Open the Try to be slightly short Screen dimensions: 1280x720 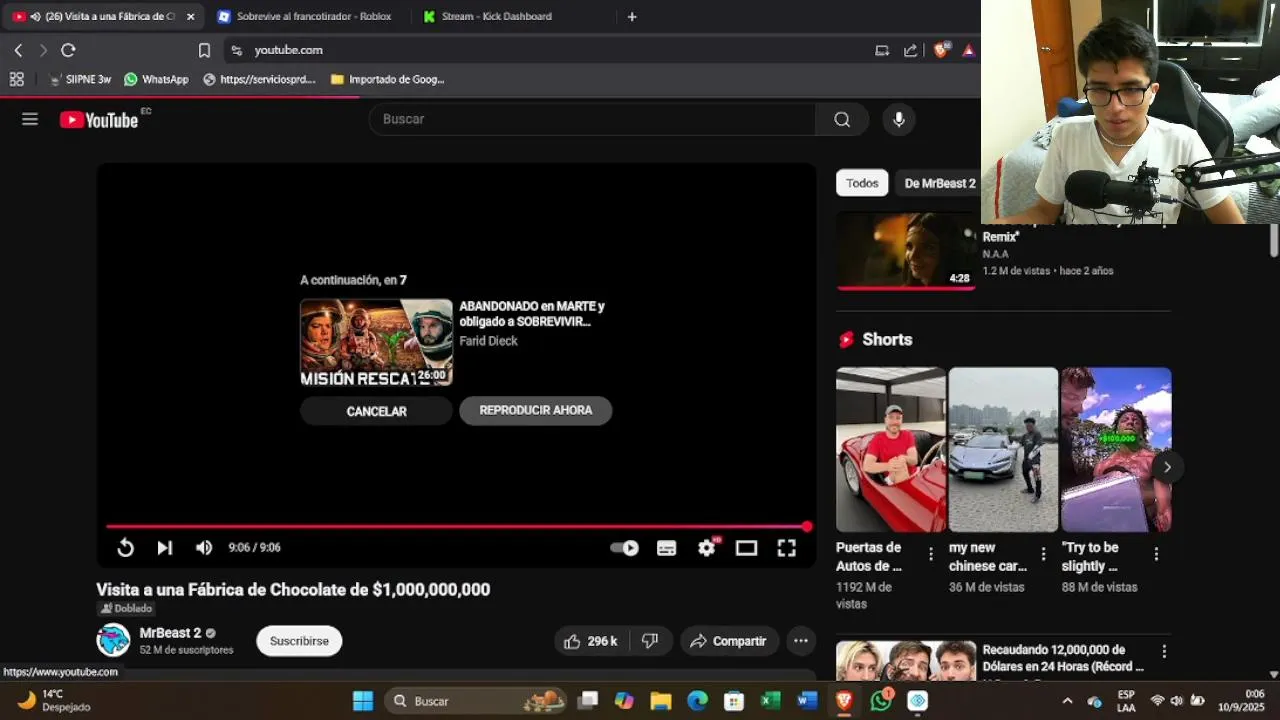1116,450
